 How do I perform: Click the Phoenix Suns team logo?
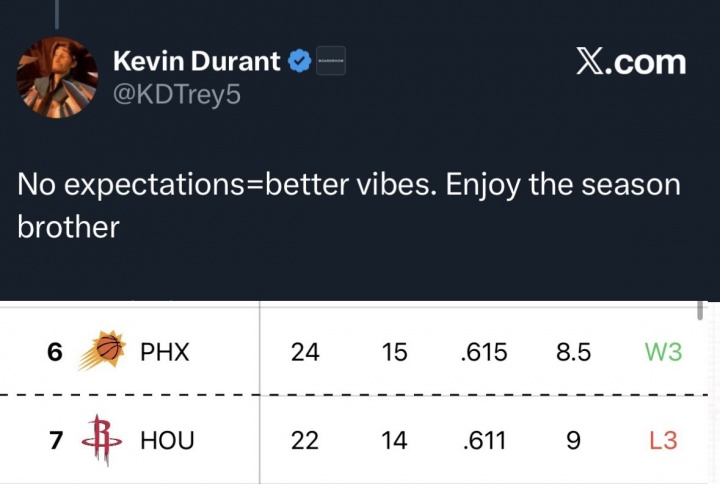[102, 352]
